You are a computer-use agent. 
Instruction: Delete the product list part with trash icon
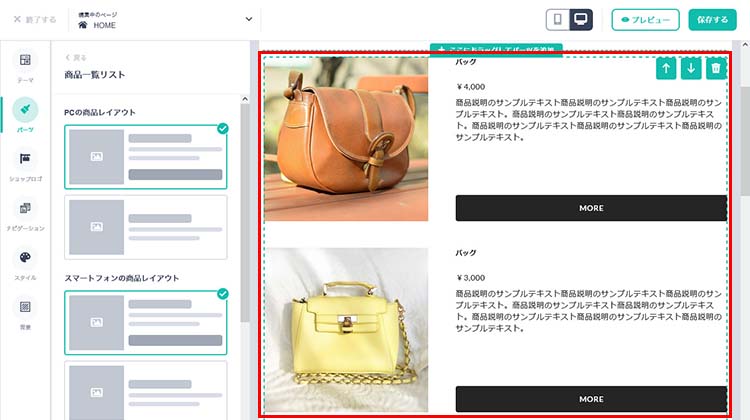coord(716,69)
